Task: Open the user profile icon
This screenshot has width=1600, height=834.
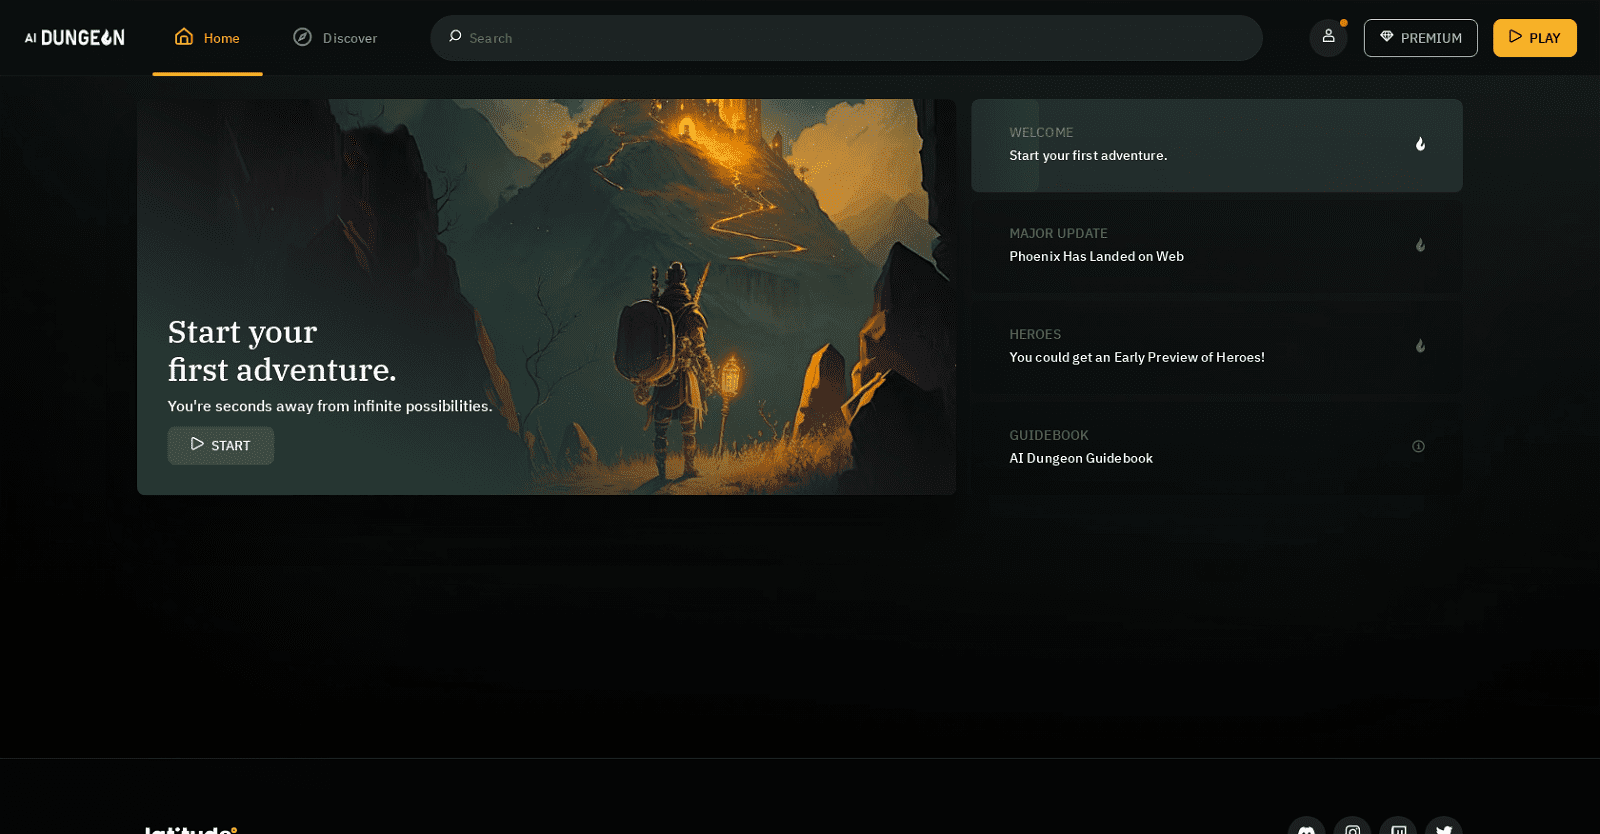Action: tap(1328, 37)
